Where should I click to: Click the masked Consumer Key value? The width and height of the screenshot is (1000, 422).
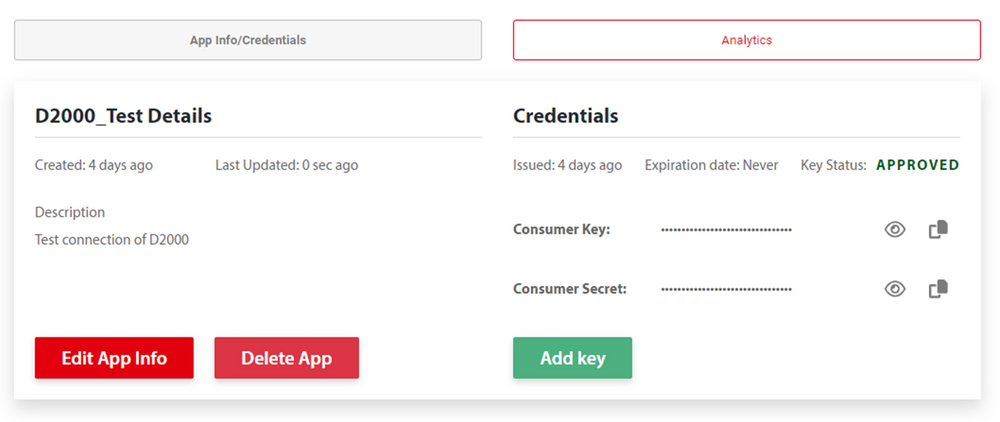[726, 230]
